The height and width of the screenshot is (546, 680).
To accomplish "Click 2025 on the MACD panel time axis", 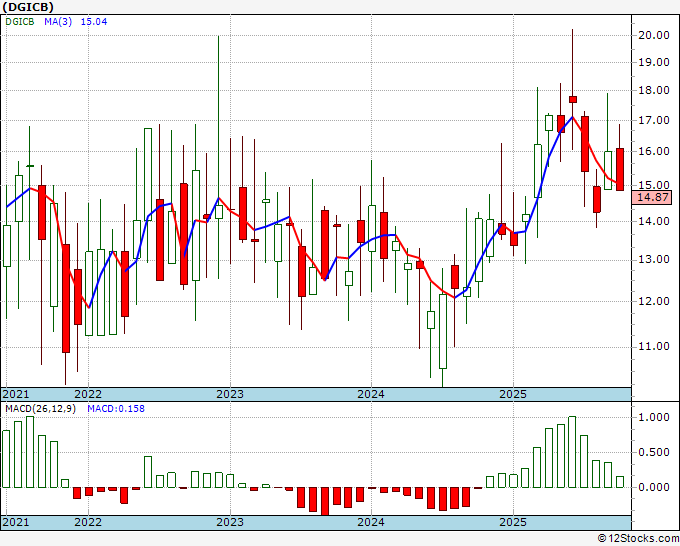I will coord(513,522).
